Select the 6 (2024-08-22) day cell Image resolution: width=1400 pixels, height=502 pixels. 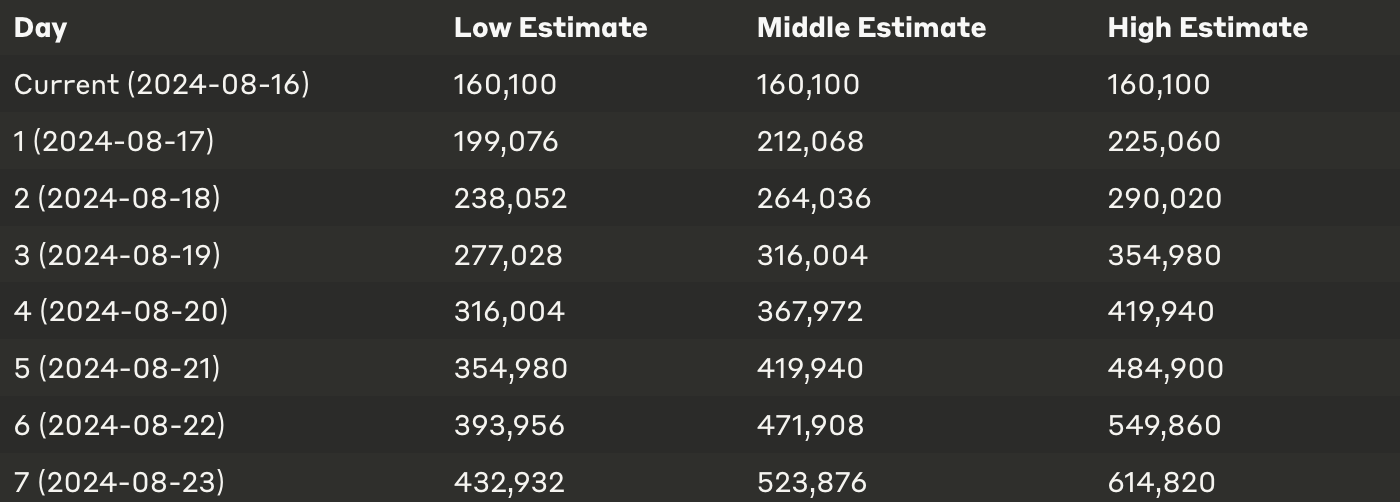click(x=119, y=426)
